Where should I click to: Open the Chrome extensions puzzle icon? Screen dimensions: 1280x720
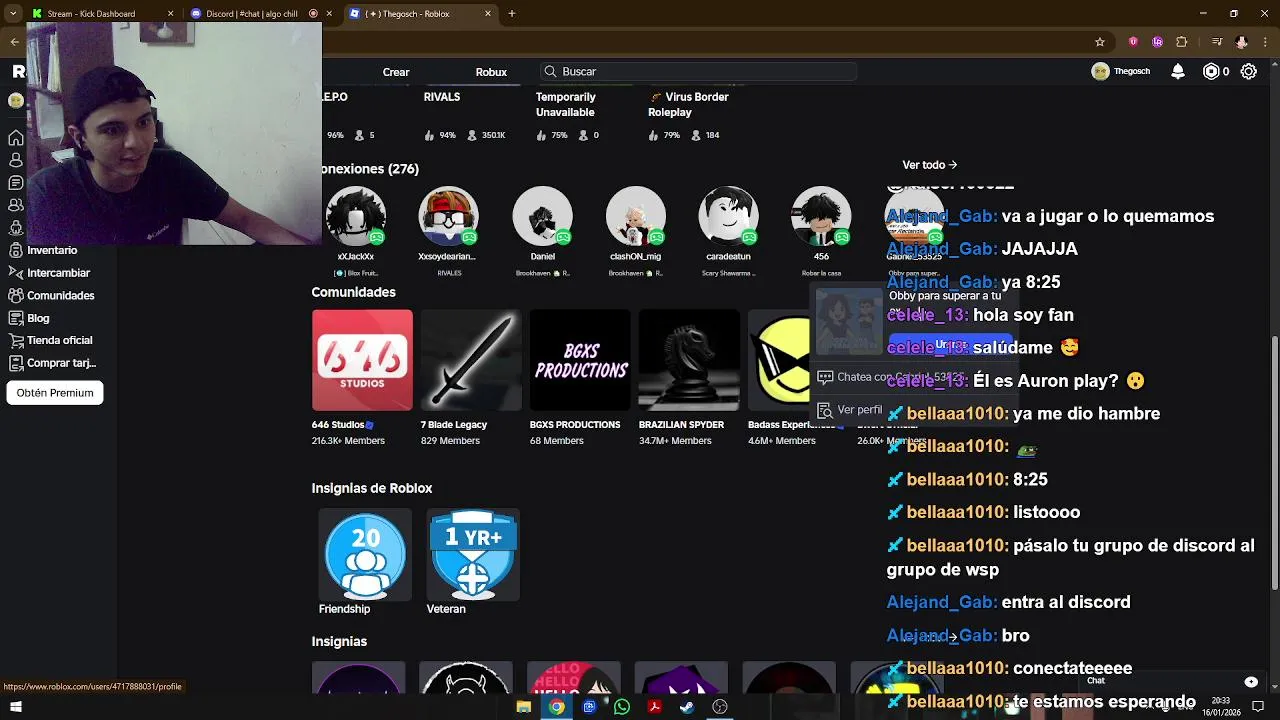[1182, 42]
